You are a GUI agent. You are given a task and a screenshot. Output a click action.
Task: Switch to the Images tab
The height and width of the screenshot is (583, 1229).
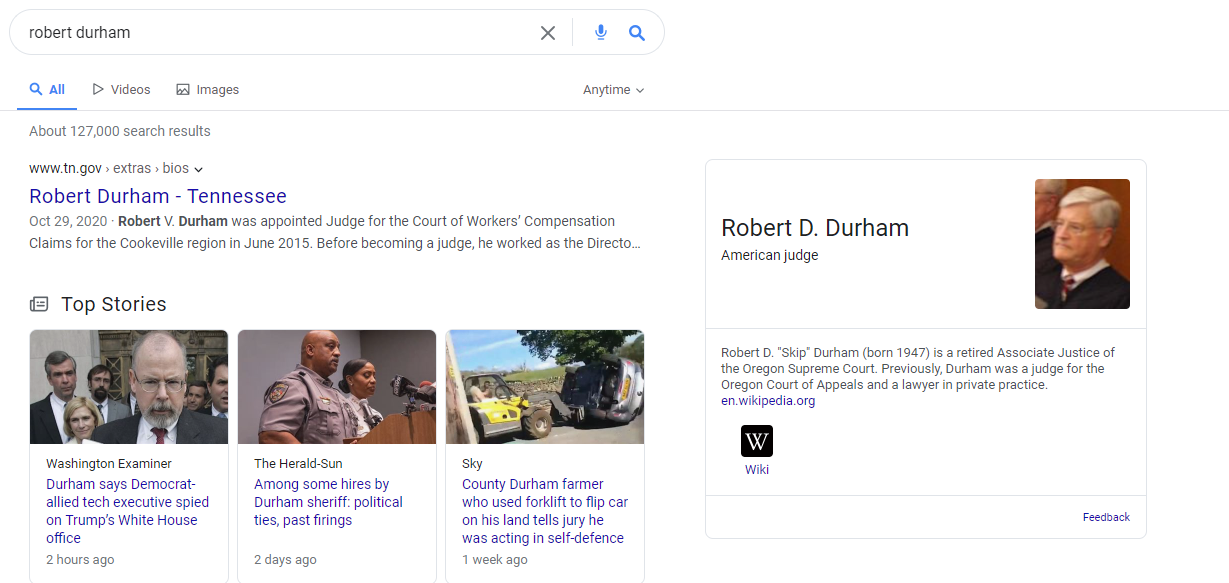point(208,90)
